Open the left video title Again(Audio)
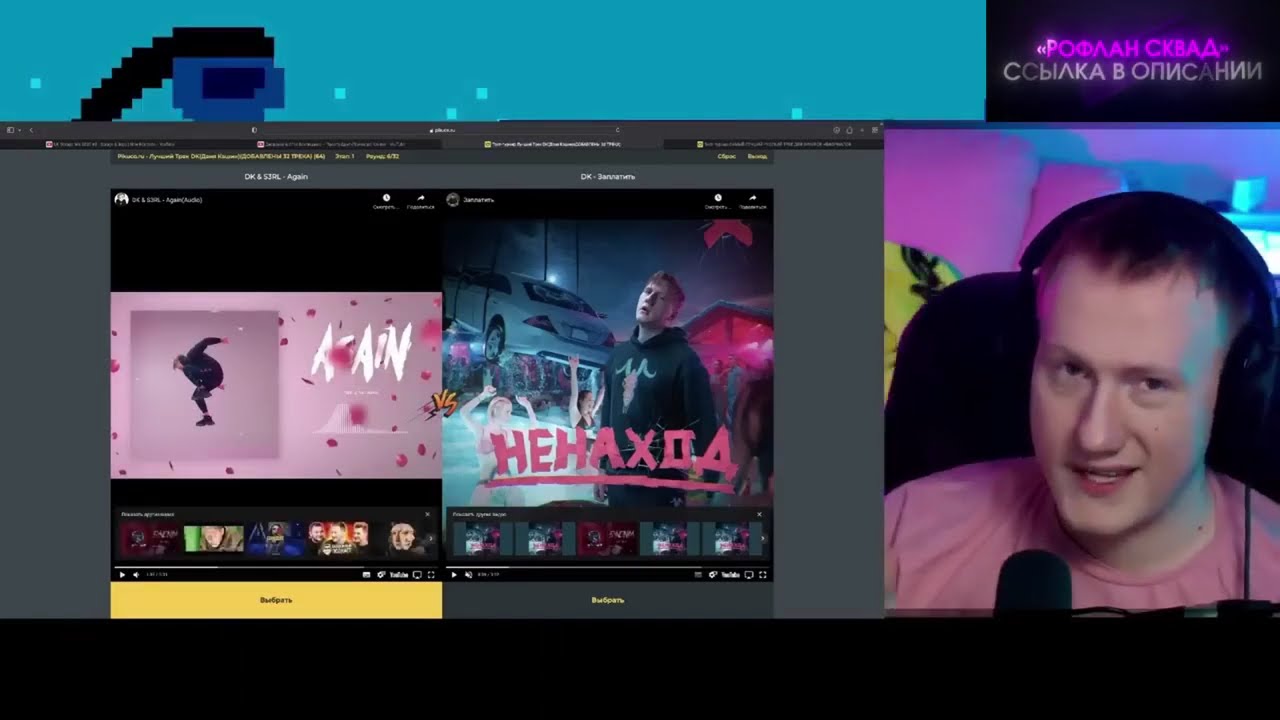 click(167, 200)
